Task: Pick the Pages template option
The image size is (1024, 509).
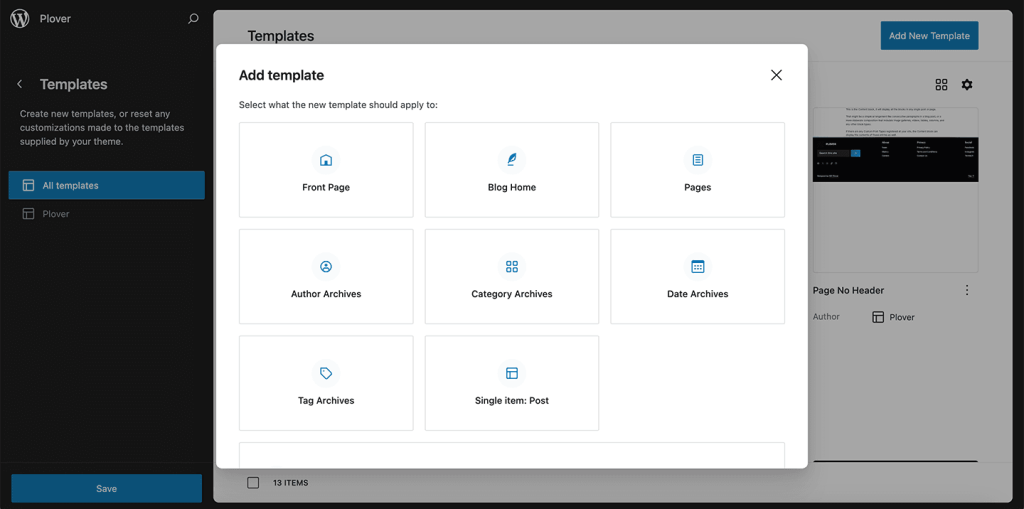Action: point(697,170)
